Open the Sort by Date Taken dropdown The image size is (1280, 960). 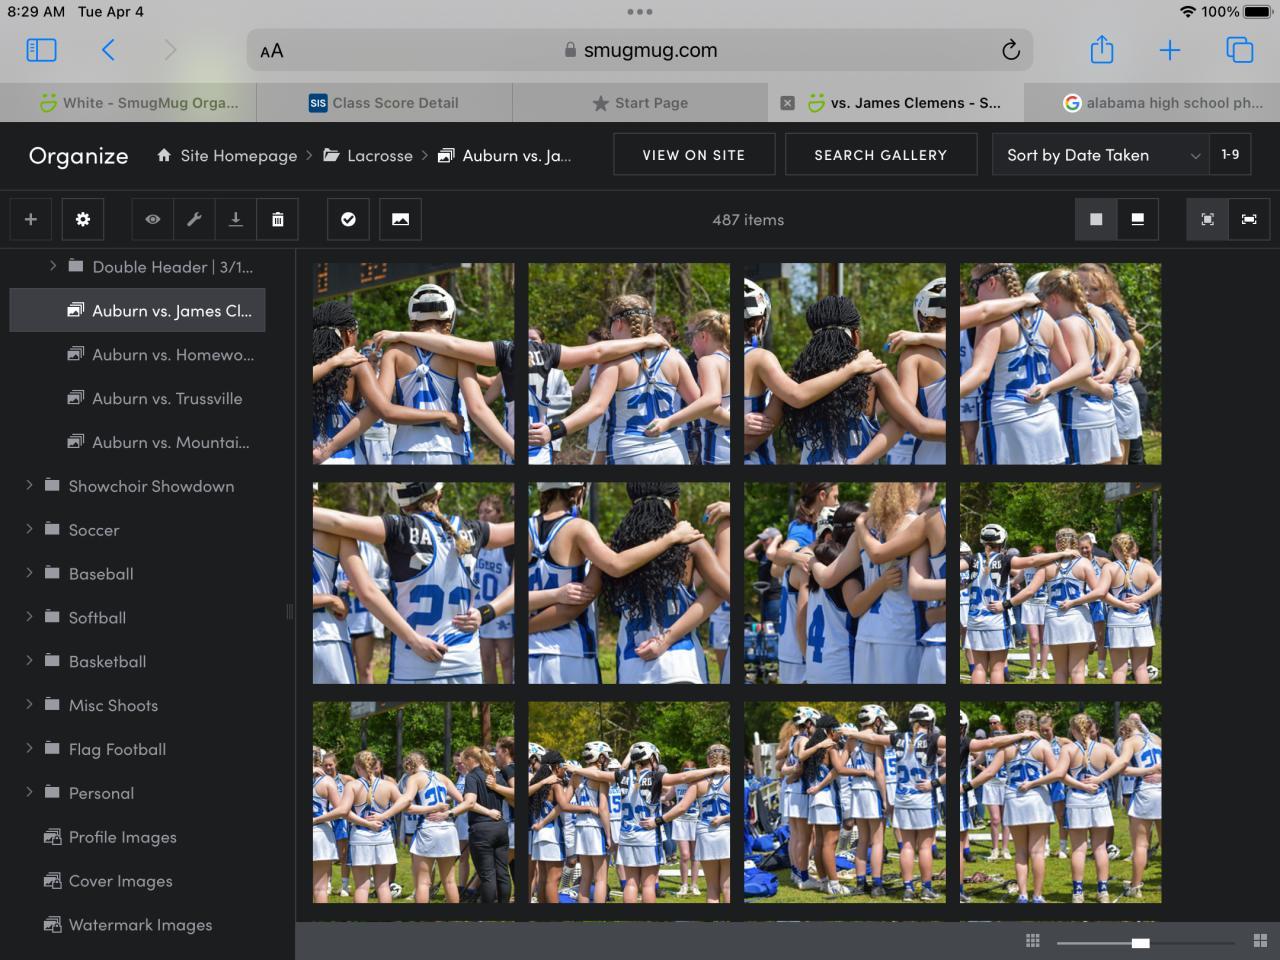[x=1100, y=155]
